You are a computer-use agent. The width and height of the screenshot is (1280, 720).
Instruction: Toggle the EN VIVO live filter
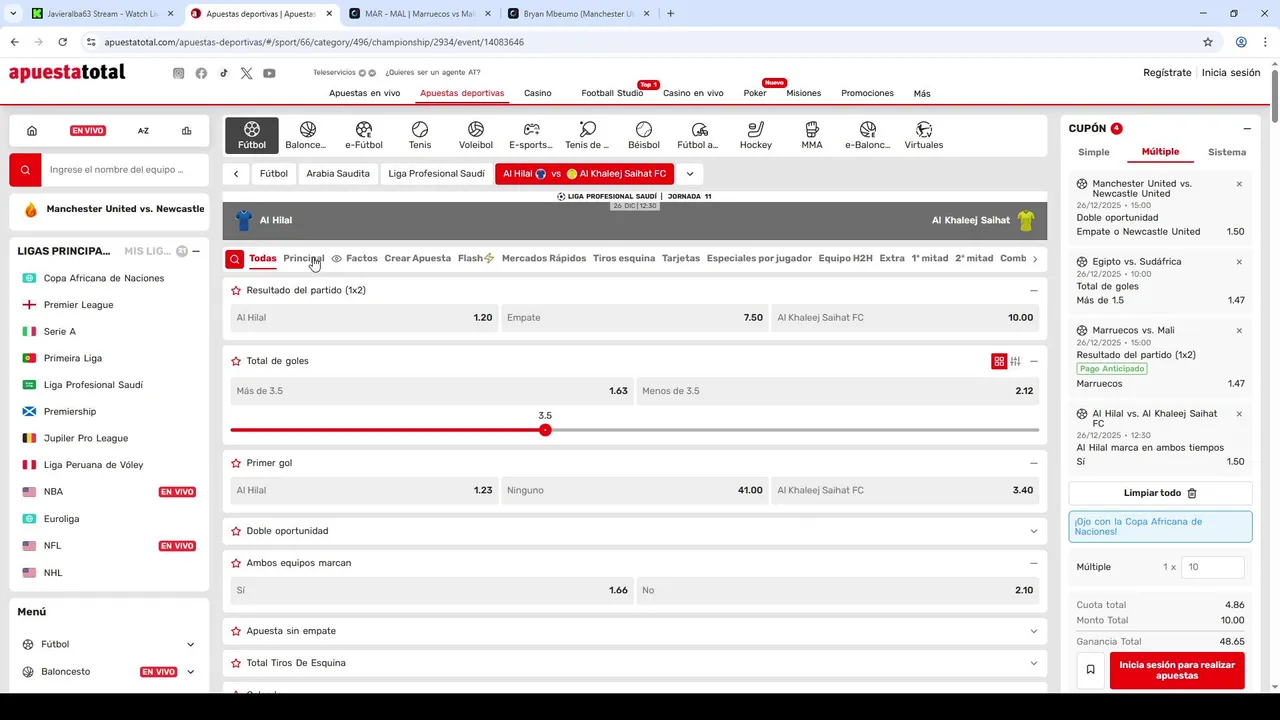(x=88, y=131)
